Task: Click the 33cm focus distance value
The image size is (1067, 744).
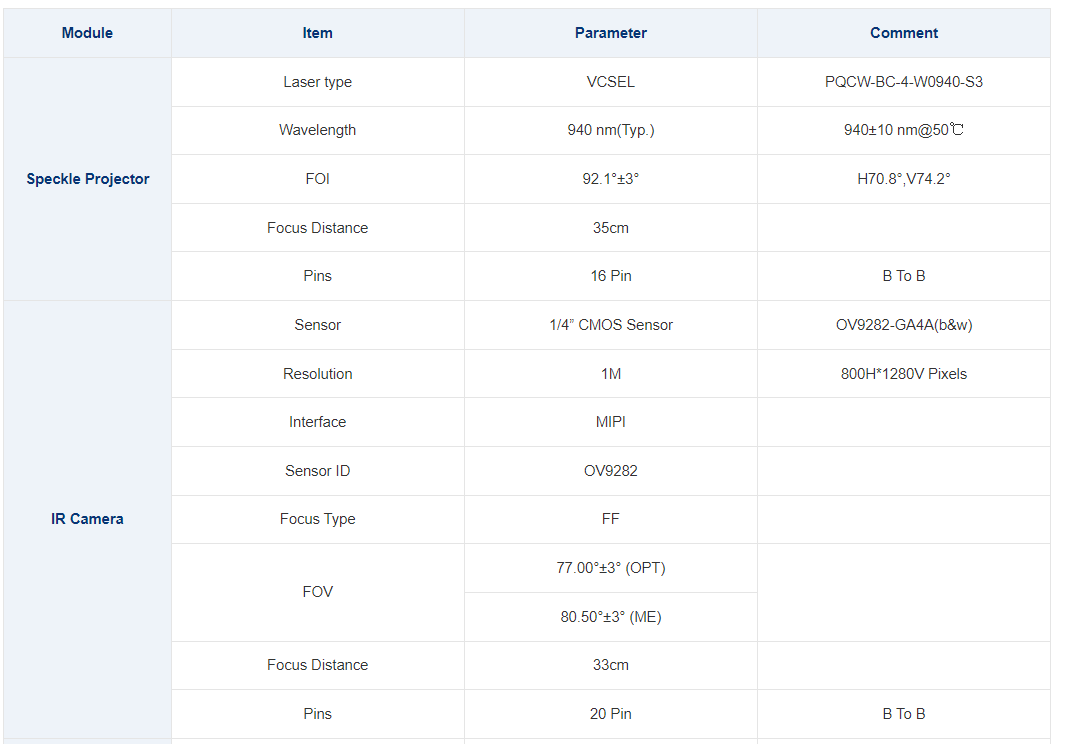Action: tap(610, 665)
